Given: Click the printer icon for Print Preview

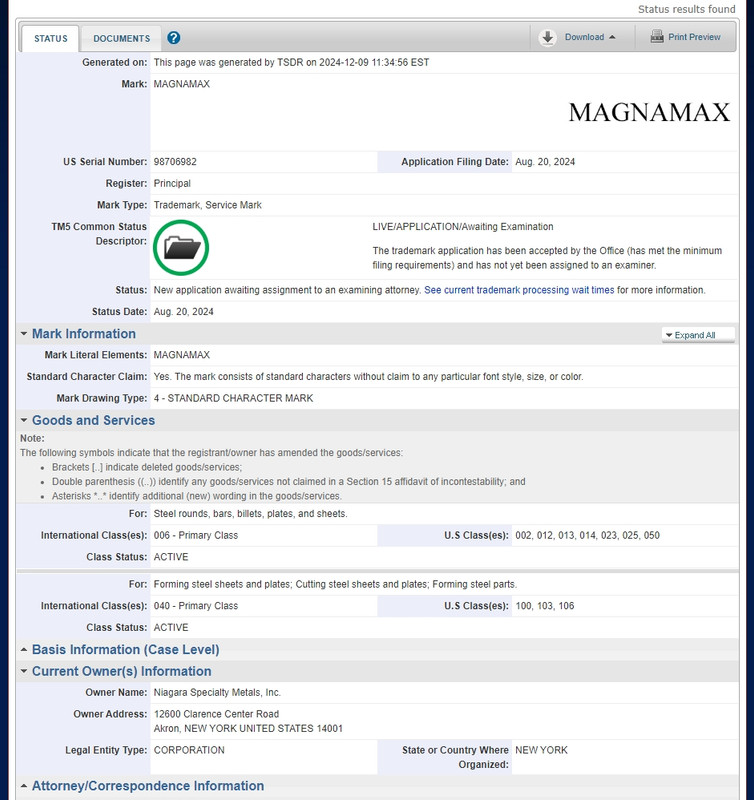Looking at the screenshot, I should point(657,37).
